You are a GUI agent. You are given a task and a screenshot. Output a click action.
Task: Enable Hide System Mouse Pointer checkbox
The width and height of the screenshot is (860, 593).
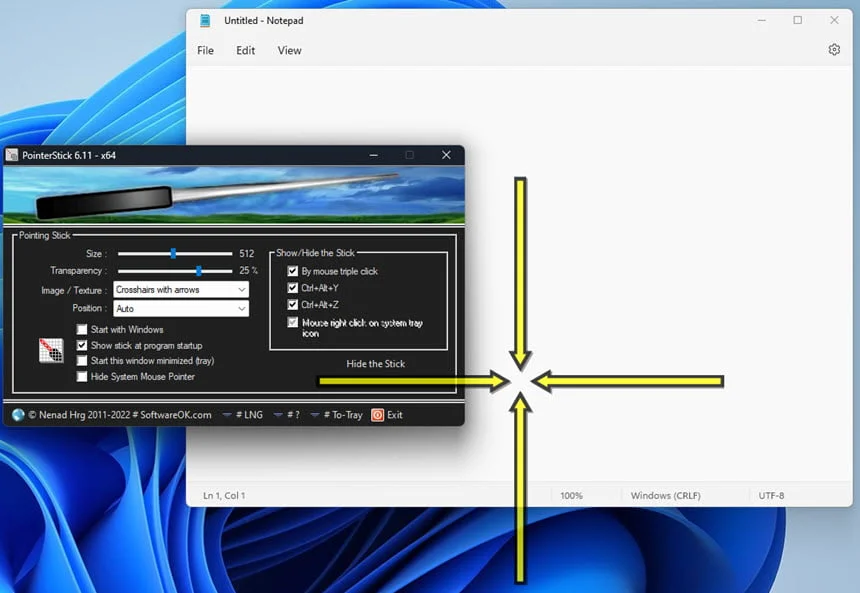pyautogui.click(x=82, y=376)
